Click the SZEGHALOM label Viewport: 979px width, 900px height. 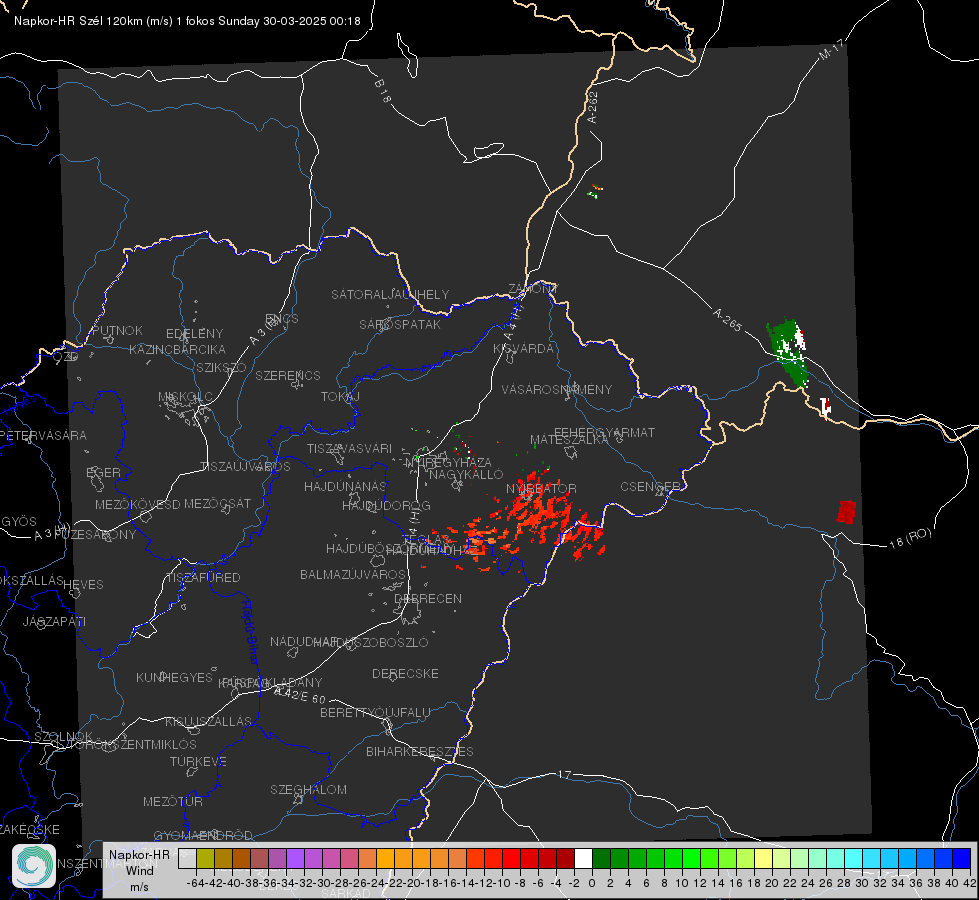(x=308, y=789)
